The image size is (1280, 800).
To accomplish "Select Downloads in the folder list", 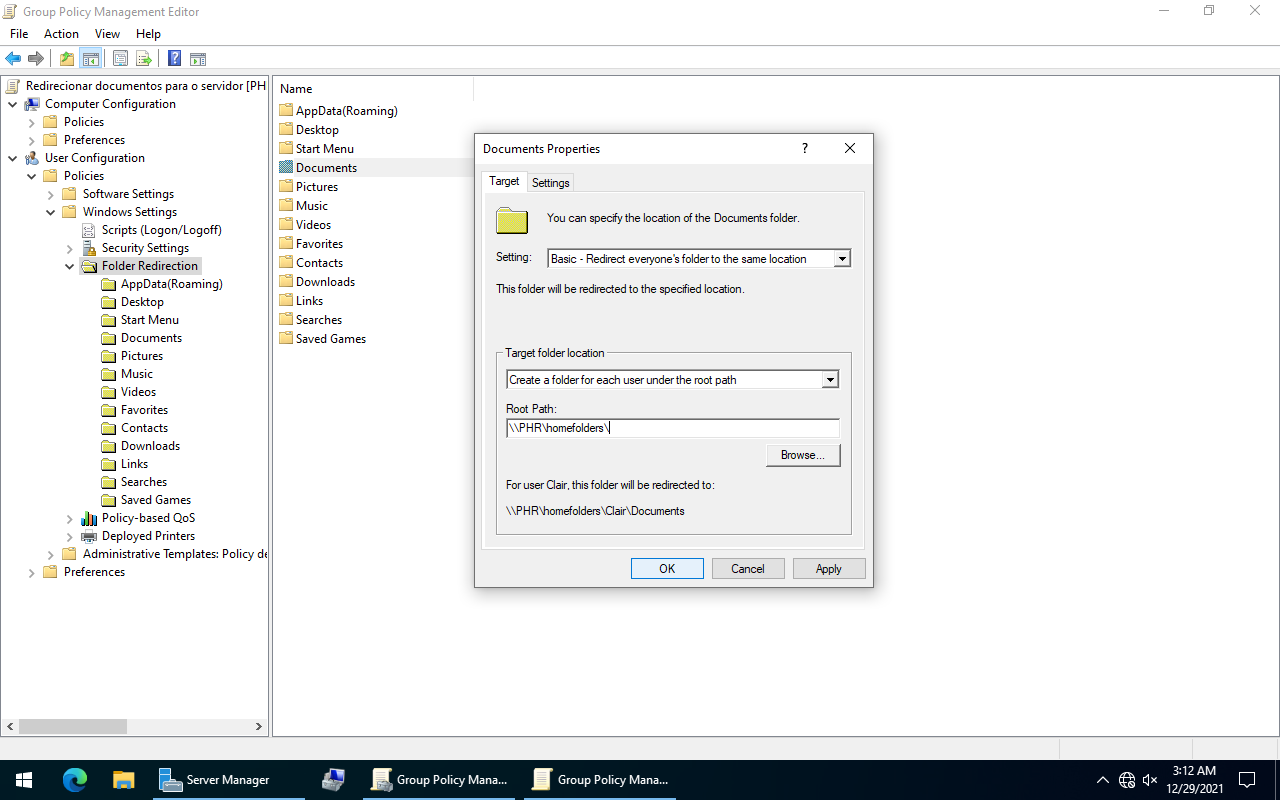I will (x=325, y=282).
